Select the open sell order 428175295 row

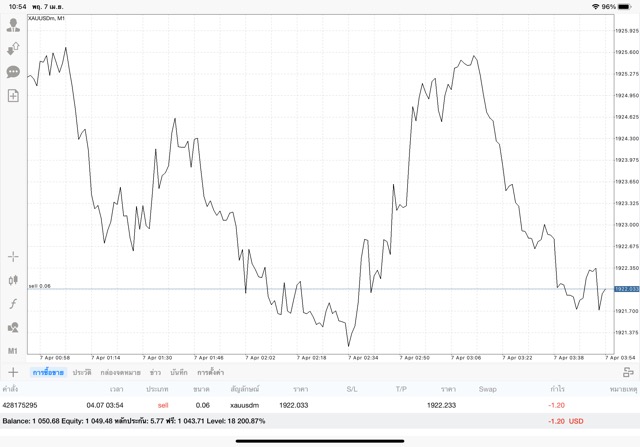click(300, 405)
